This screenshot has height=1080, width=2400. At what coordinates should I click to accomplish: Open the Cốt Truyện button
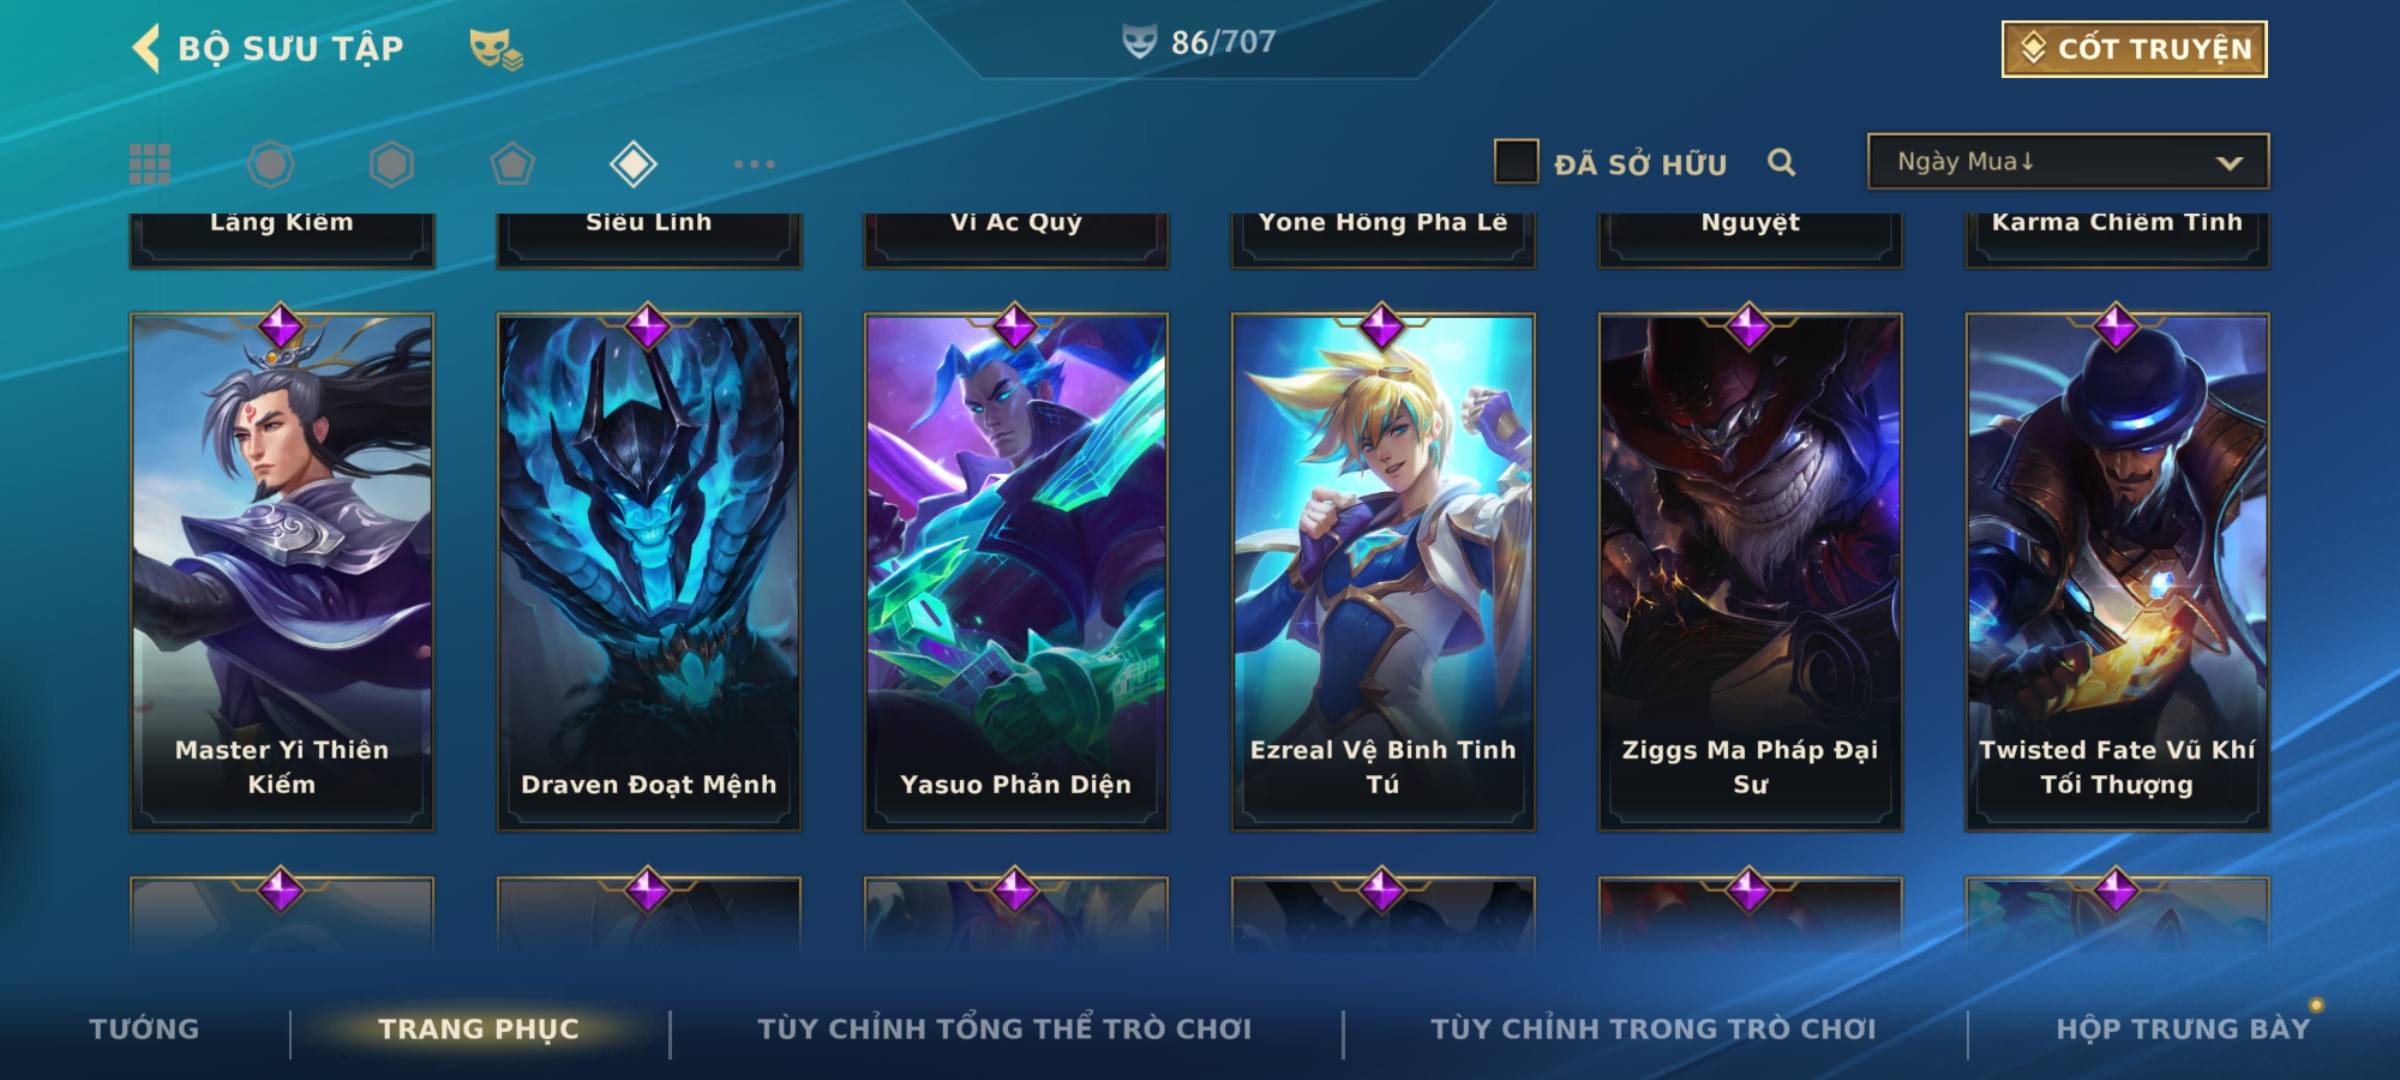click(x=2134, y=49)
